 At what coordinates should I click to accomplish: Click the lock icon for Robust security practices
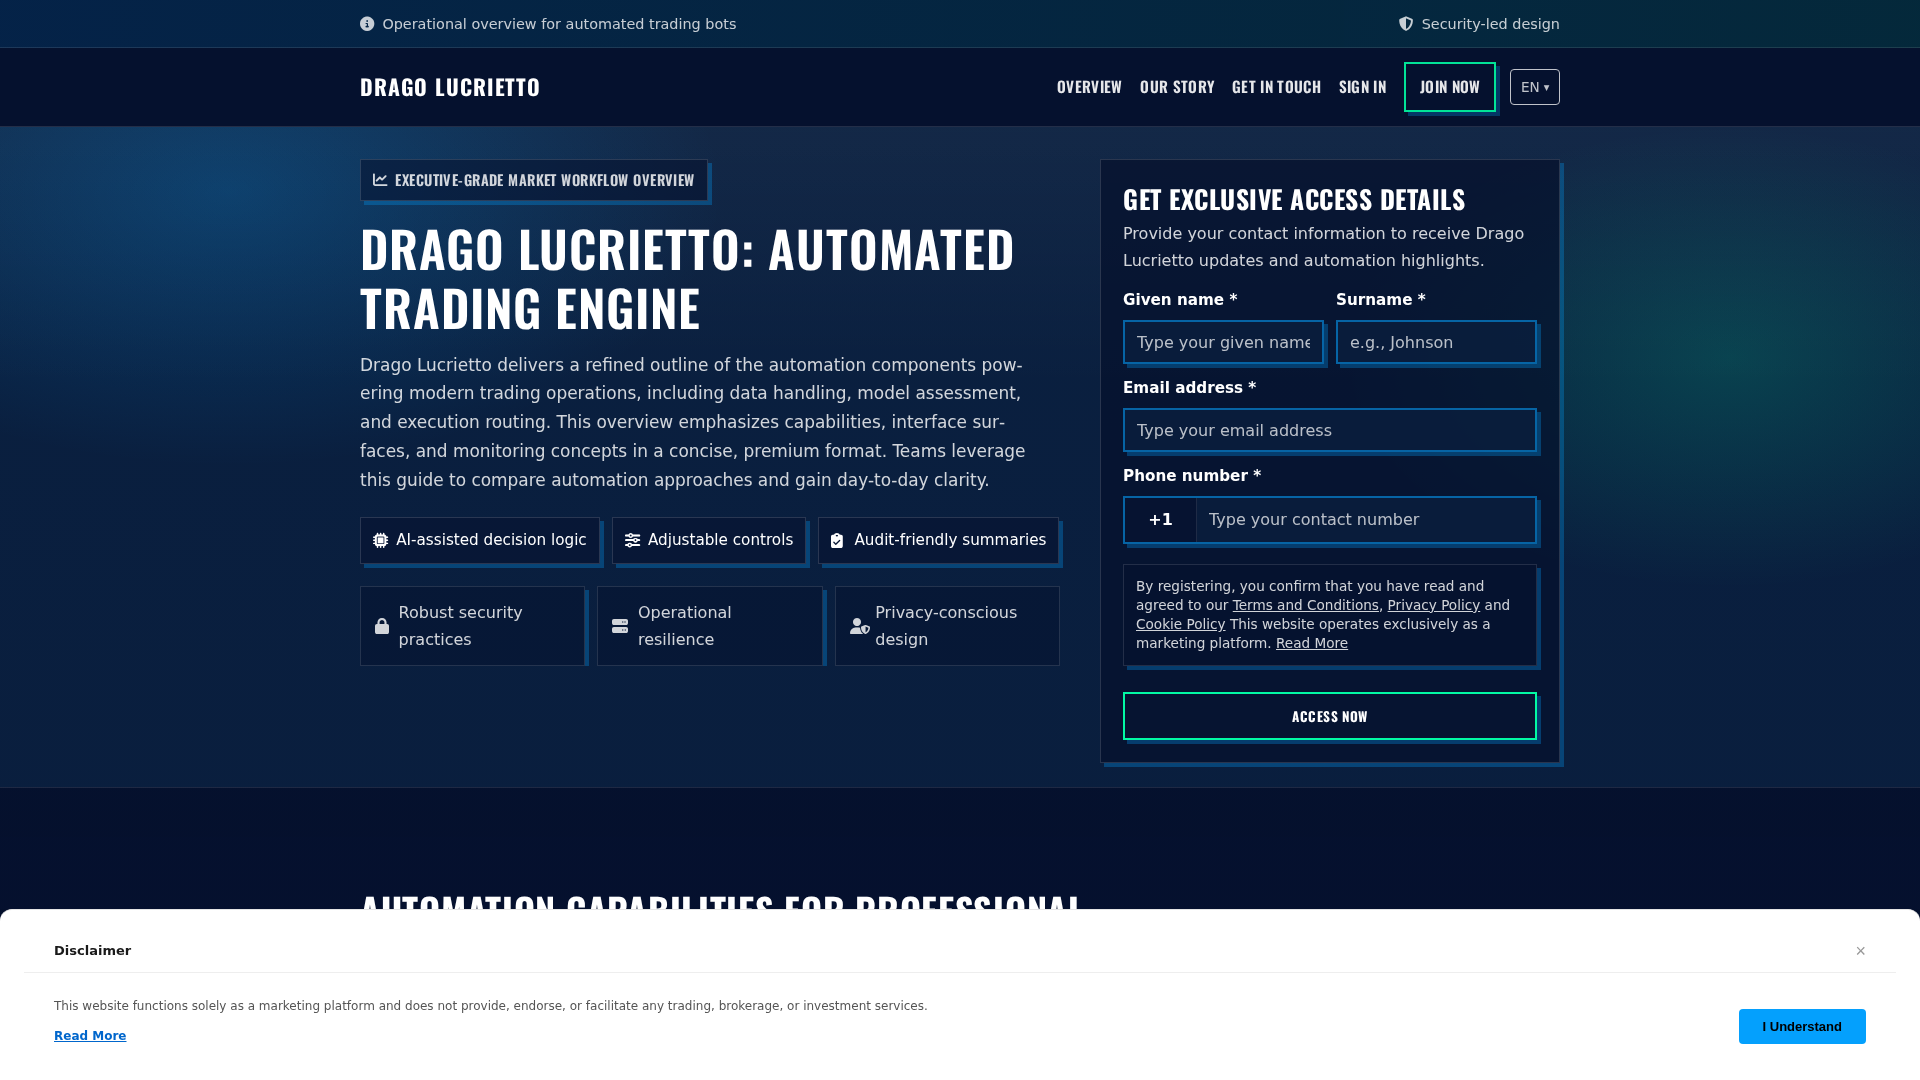382,626
